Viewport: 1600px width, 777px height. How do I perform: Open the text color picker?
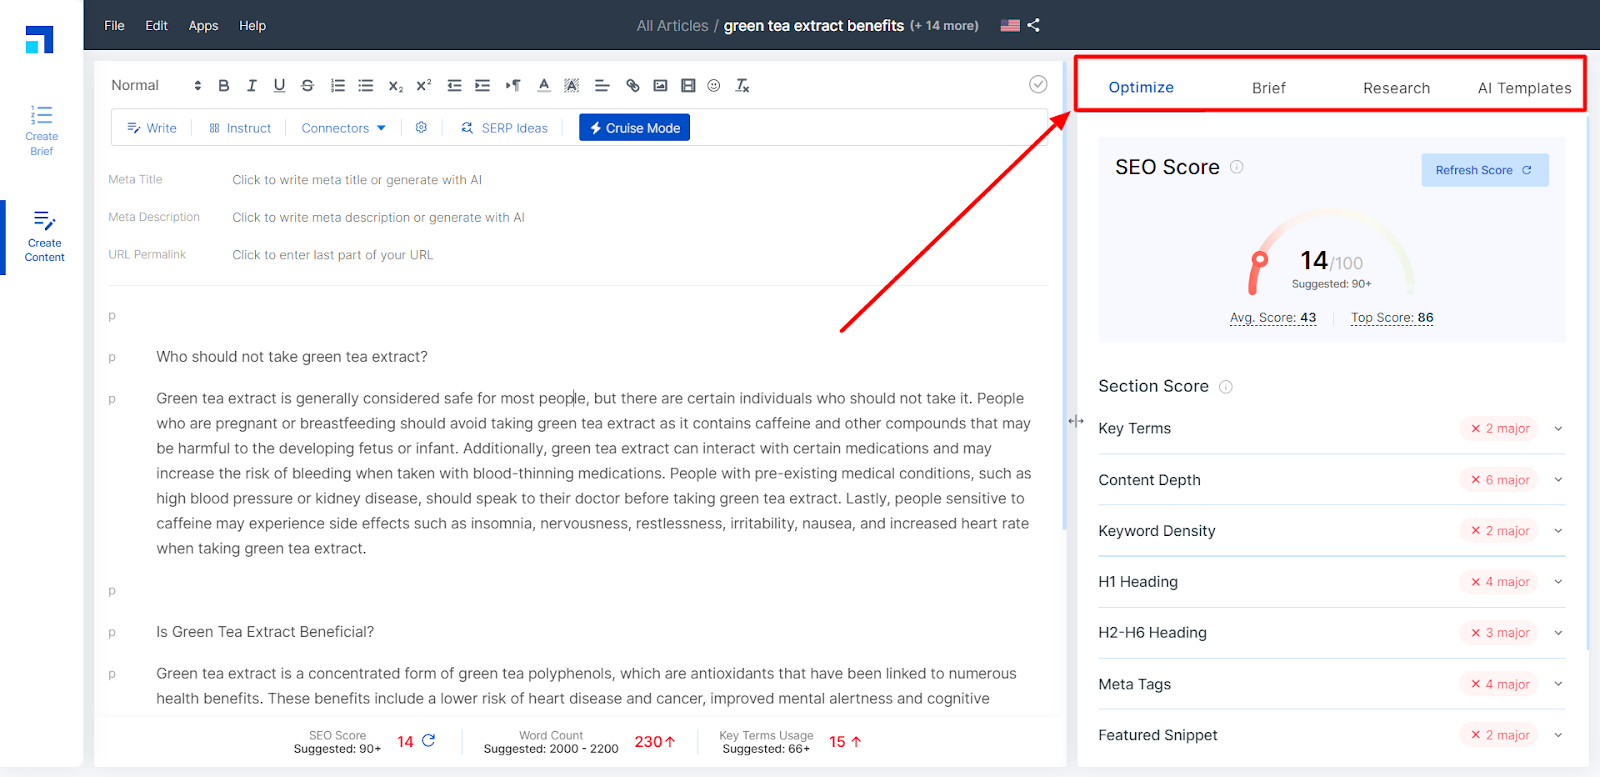coord(544,86)
